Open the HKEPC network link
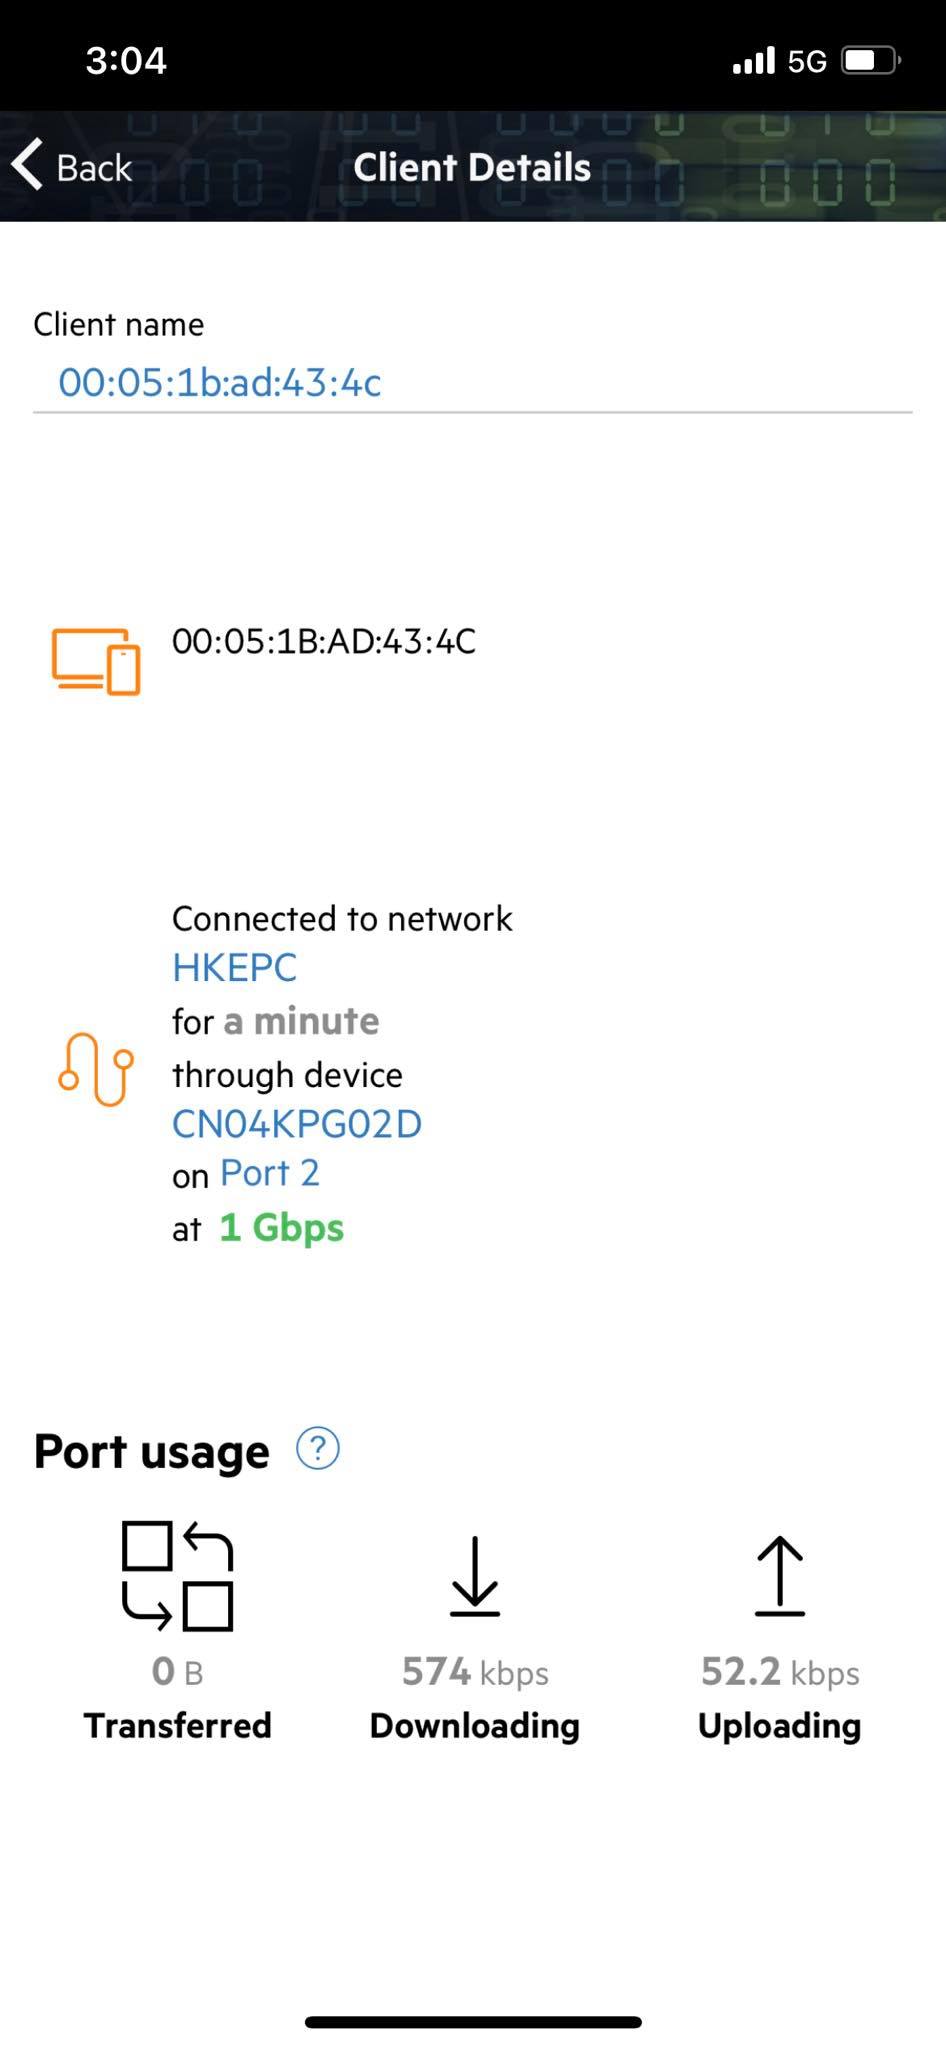The width and height of the screenshot is (946, 2048). tap(235, 968)
